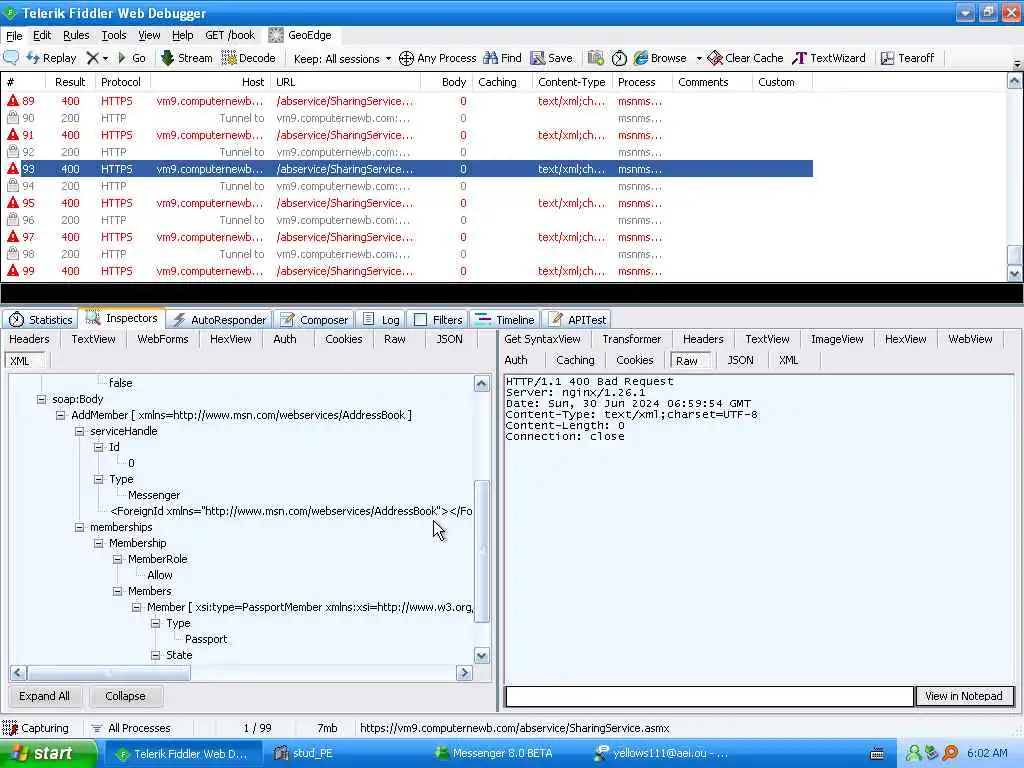Click the comment bubble toolbar icon
The image size is (1024, 768).
point(11,58)
